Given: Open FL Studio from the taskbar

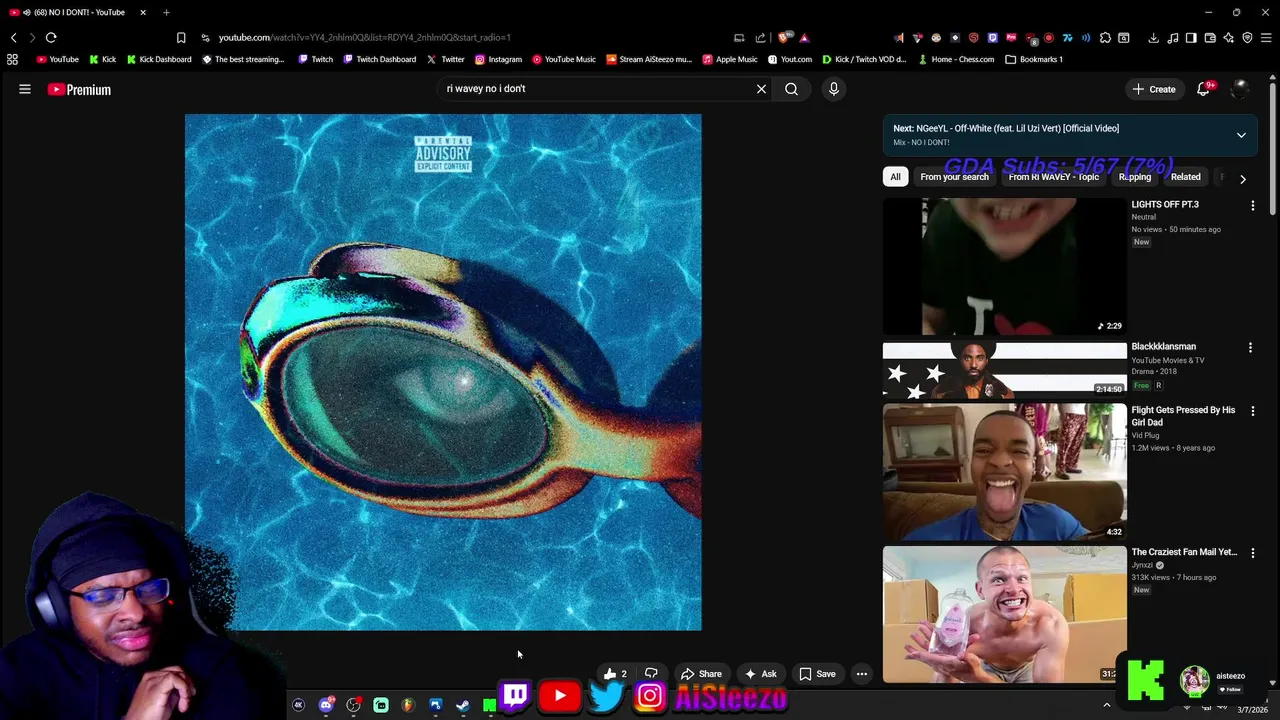Looking at the screenshot, I should [x=408, y=705].
